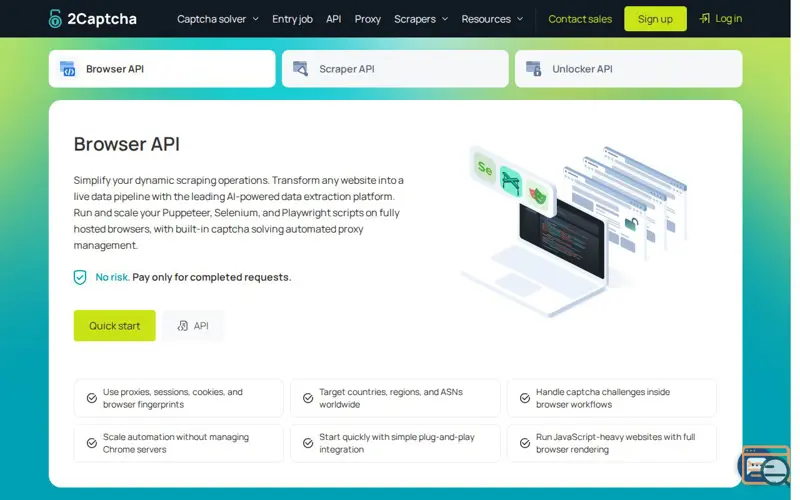Click the "Scale automation without managing" card
The image size is (800, 500).
click(179, 443)
